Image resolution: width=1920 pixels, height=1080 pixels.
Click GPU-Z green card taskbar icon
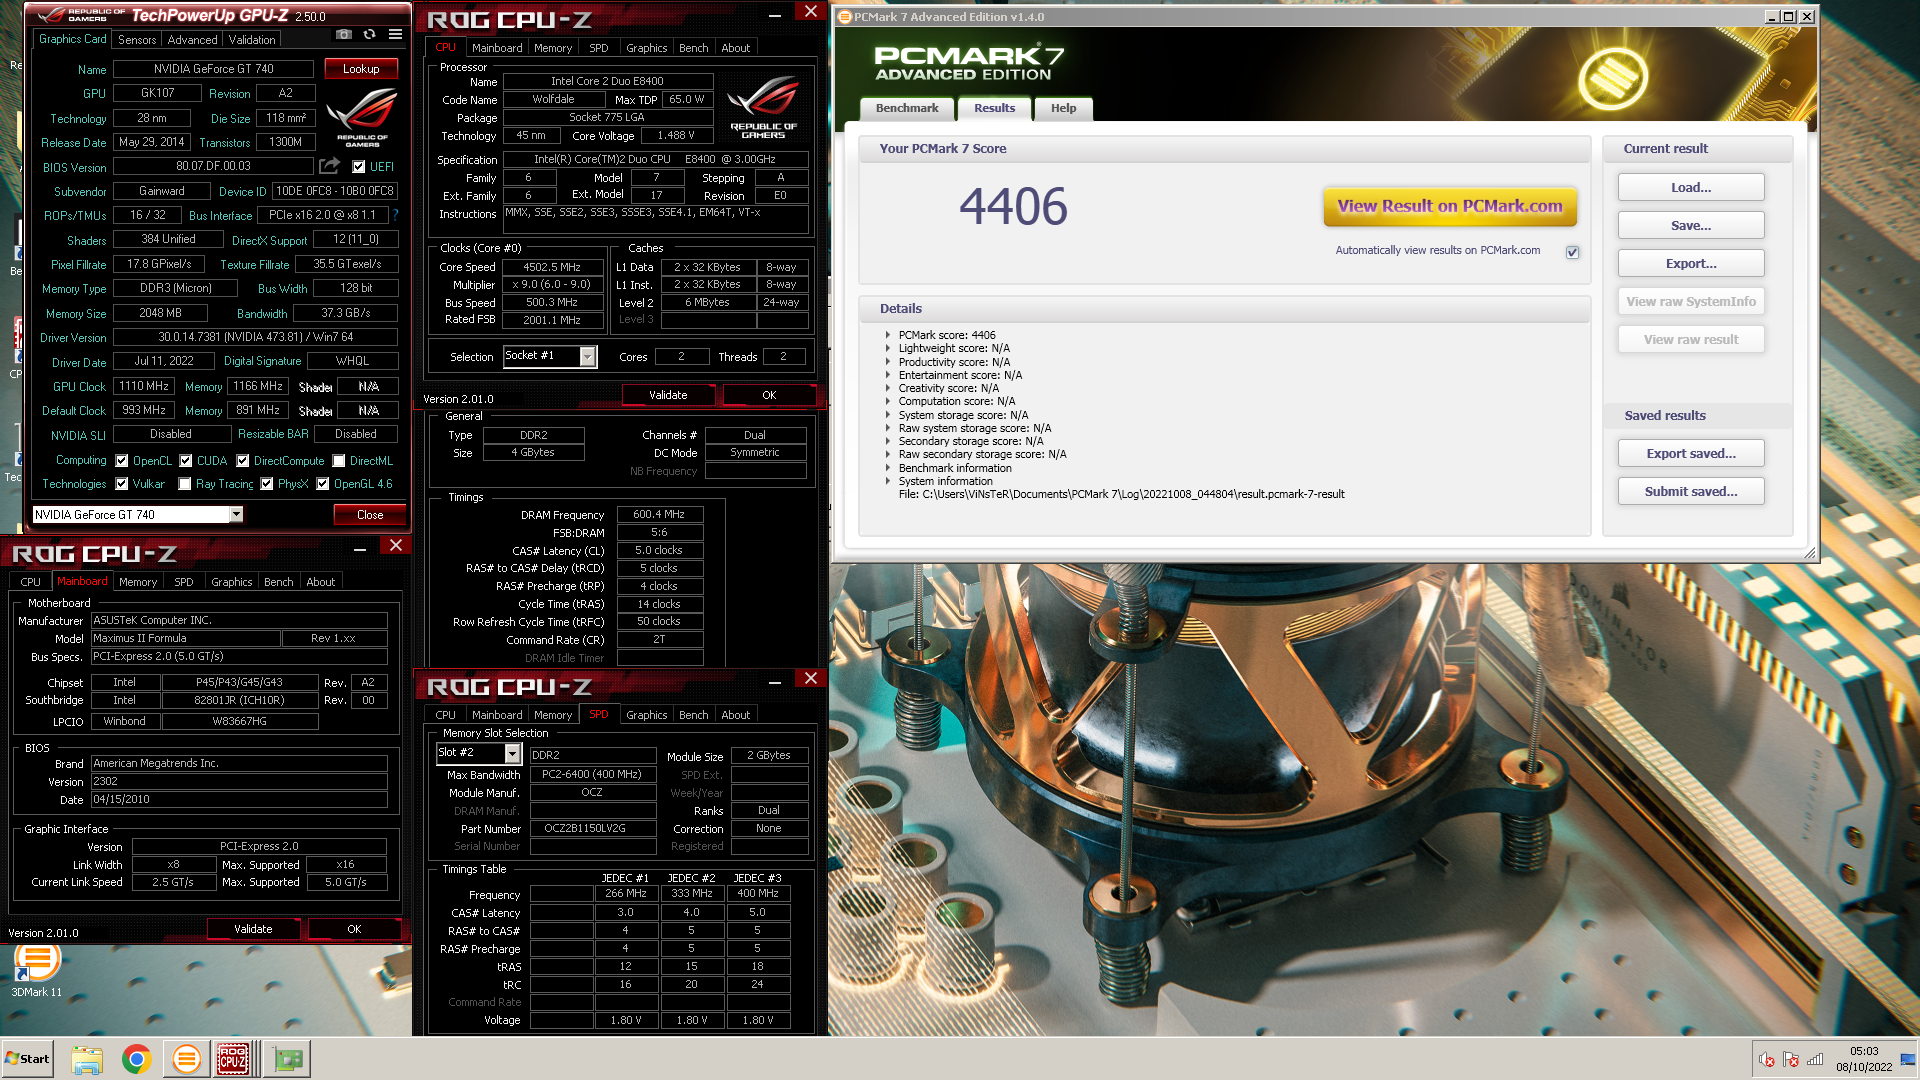click(288, 1059)
